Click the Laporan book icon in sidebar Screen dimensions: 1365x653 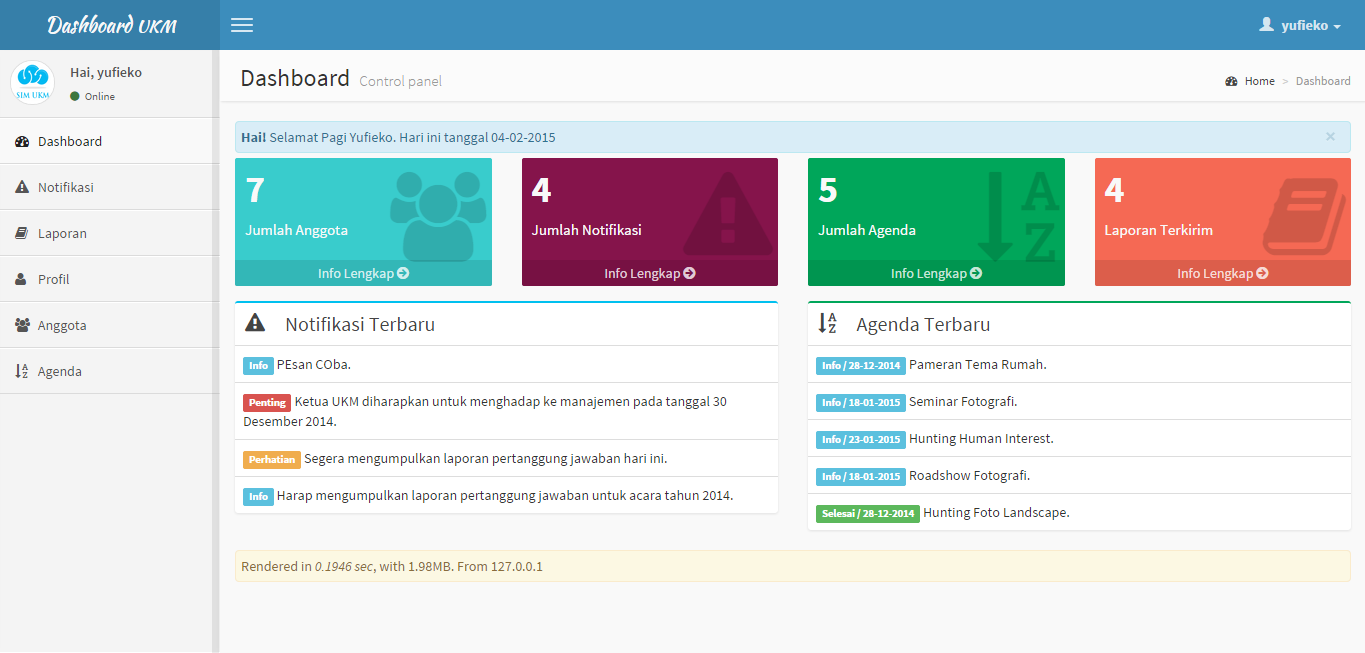click(x=22, y=234)
